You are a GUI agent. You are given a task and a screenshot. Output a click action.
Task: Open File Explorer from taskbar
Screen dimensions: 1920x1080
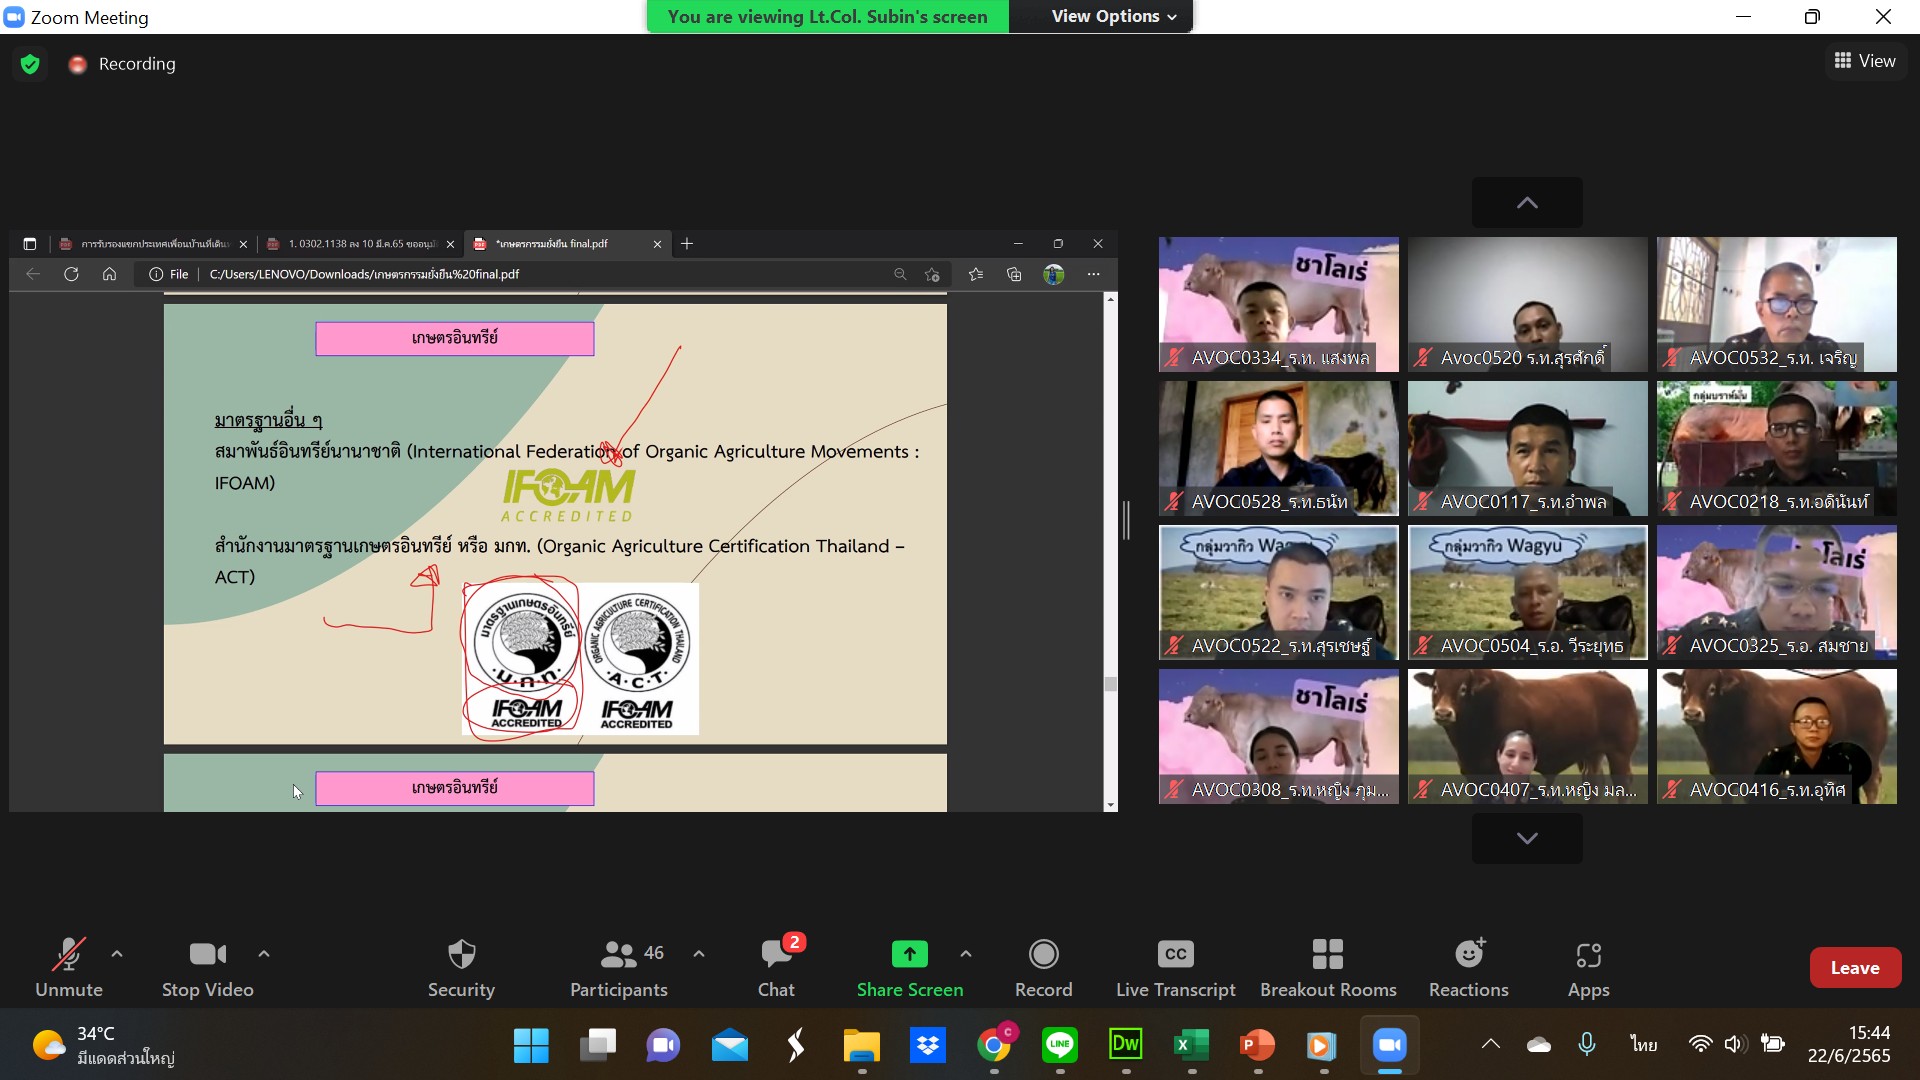[x=861, y=1046]
